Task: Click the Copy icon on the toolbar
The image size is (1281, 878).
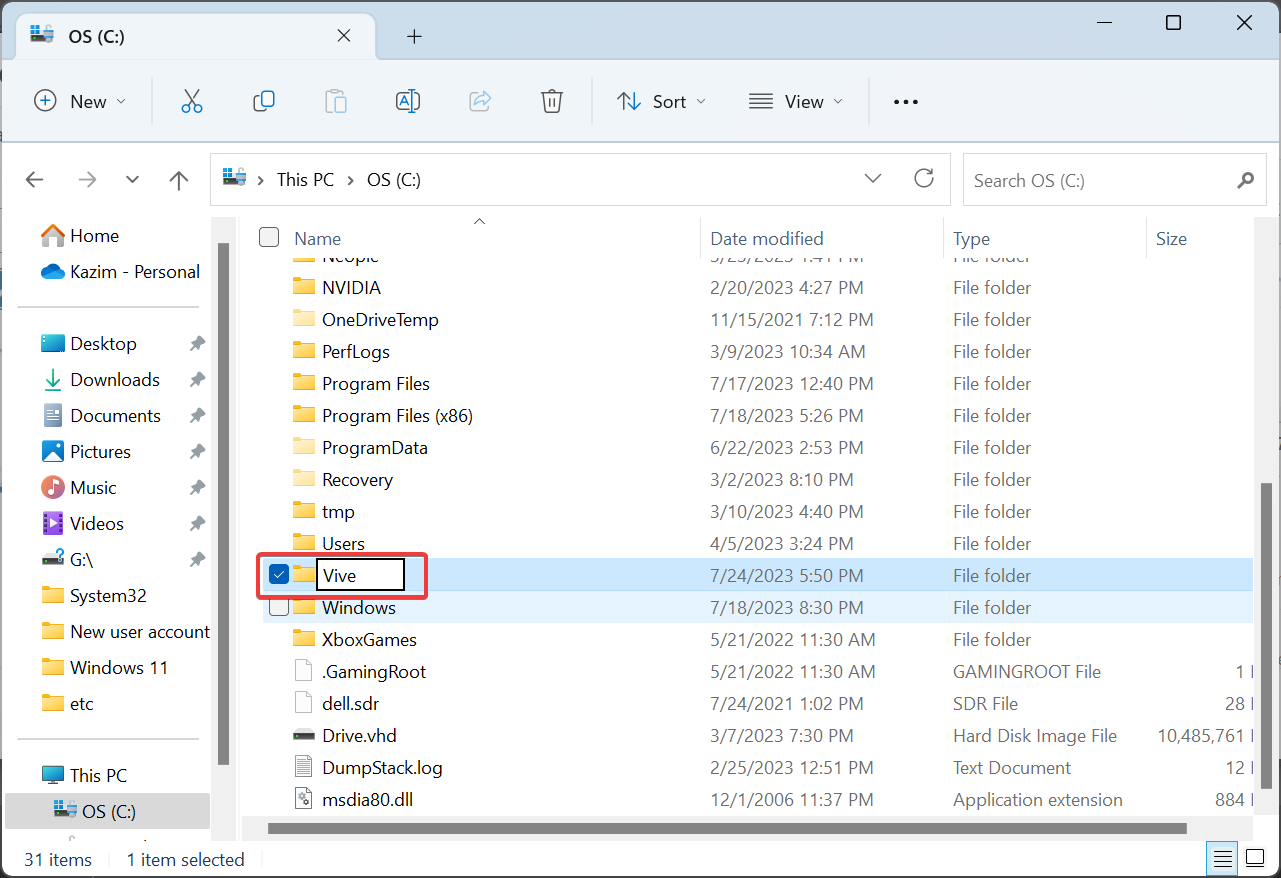Action: (x=263, y=101)
